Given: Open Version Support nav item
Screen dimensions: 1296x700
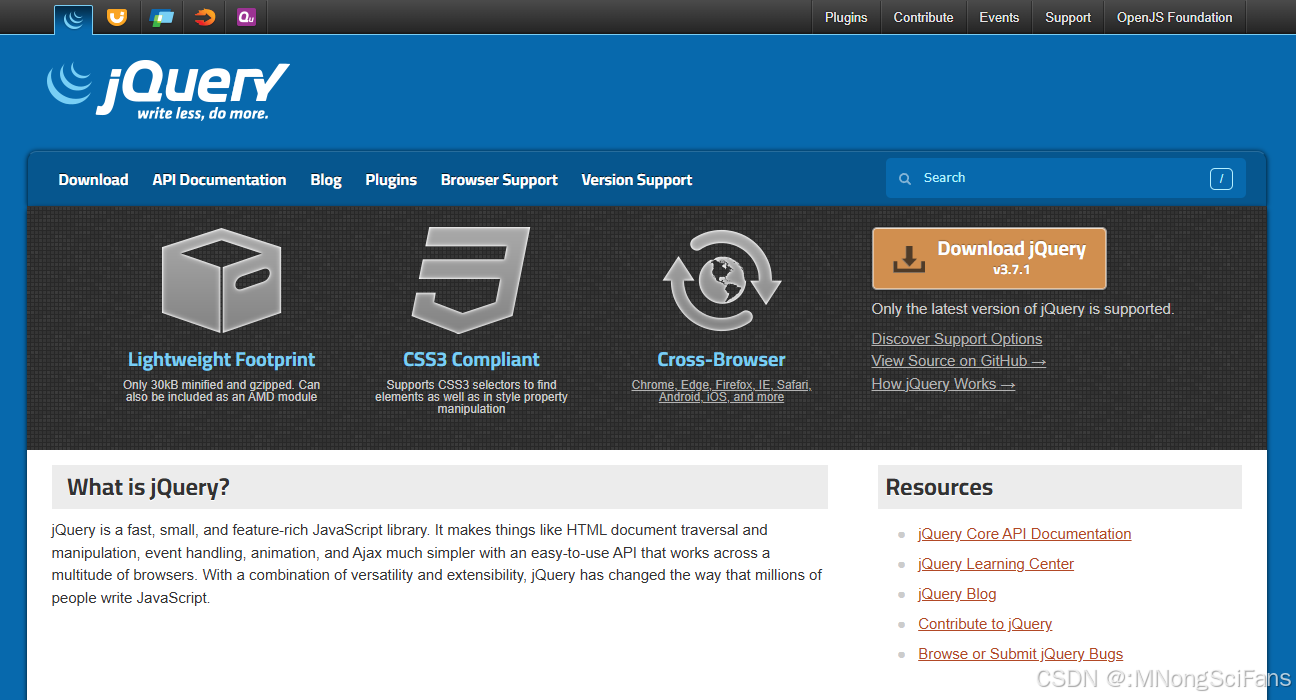Looking at the screenshot, I should coord(636,180).
